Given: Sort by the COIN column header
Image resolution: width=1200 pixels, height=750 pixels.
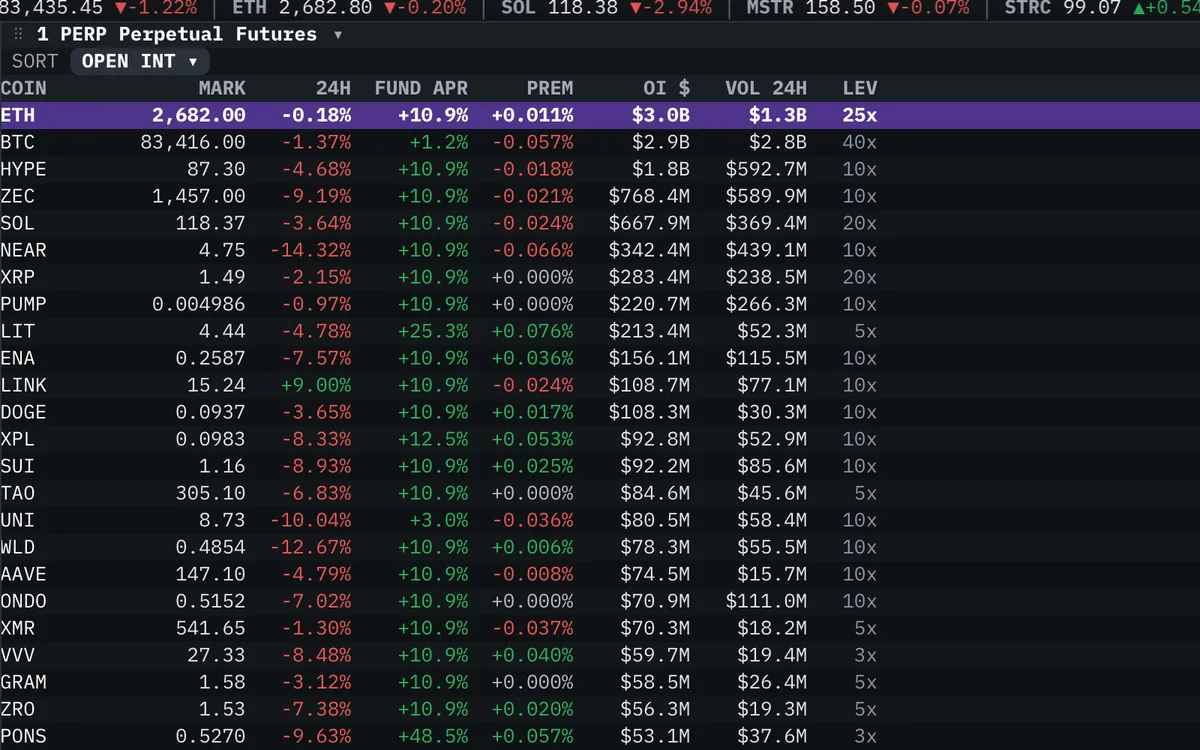Looking at the screenshot, I should click(x=24, y=88).
